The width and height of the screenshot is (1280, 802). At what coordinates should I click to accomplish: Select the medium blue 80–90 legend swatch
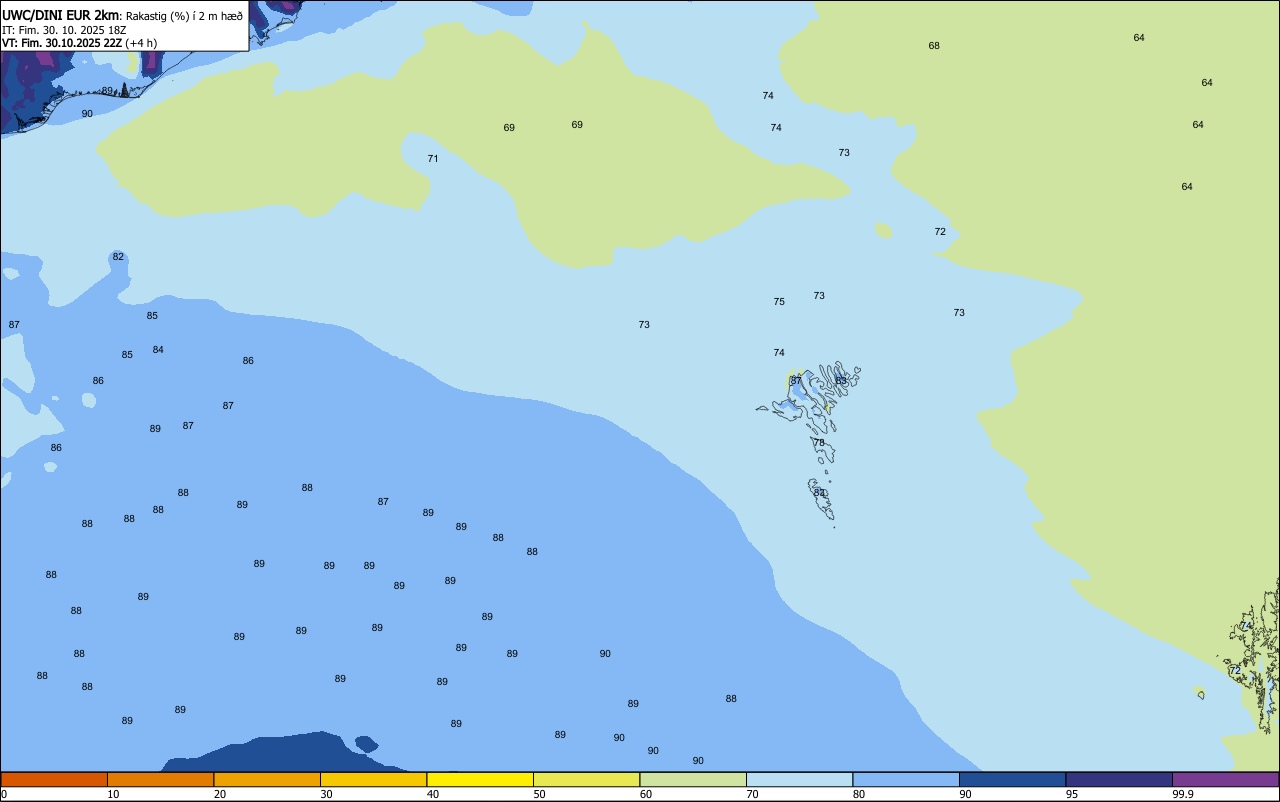pos(906,779)
